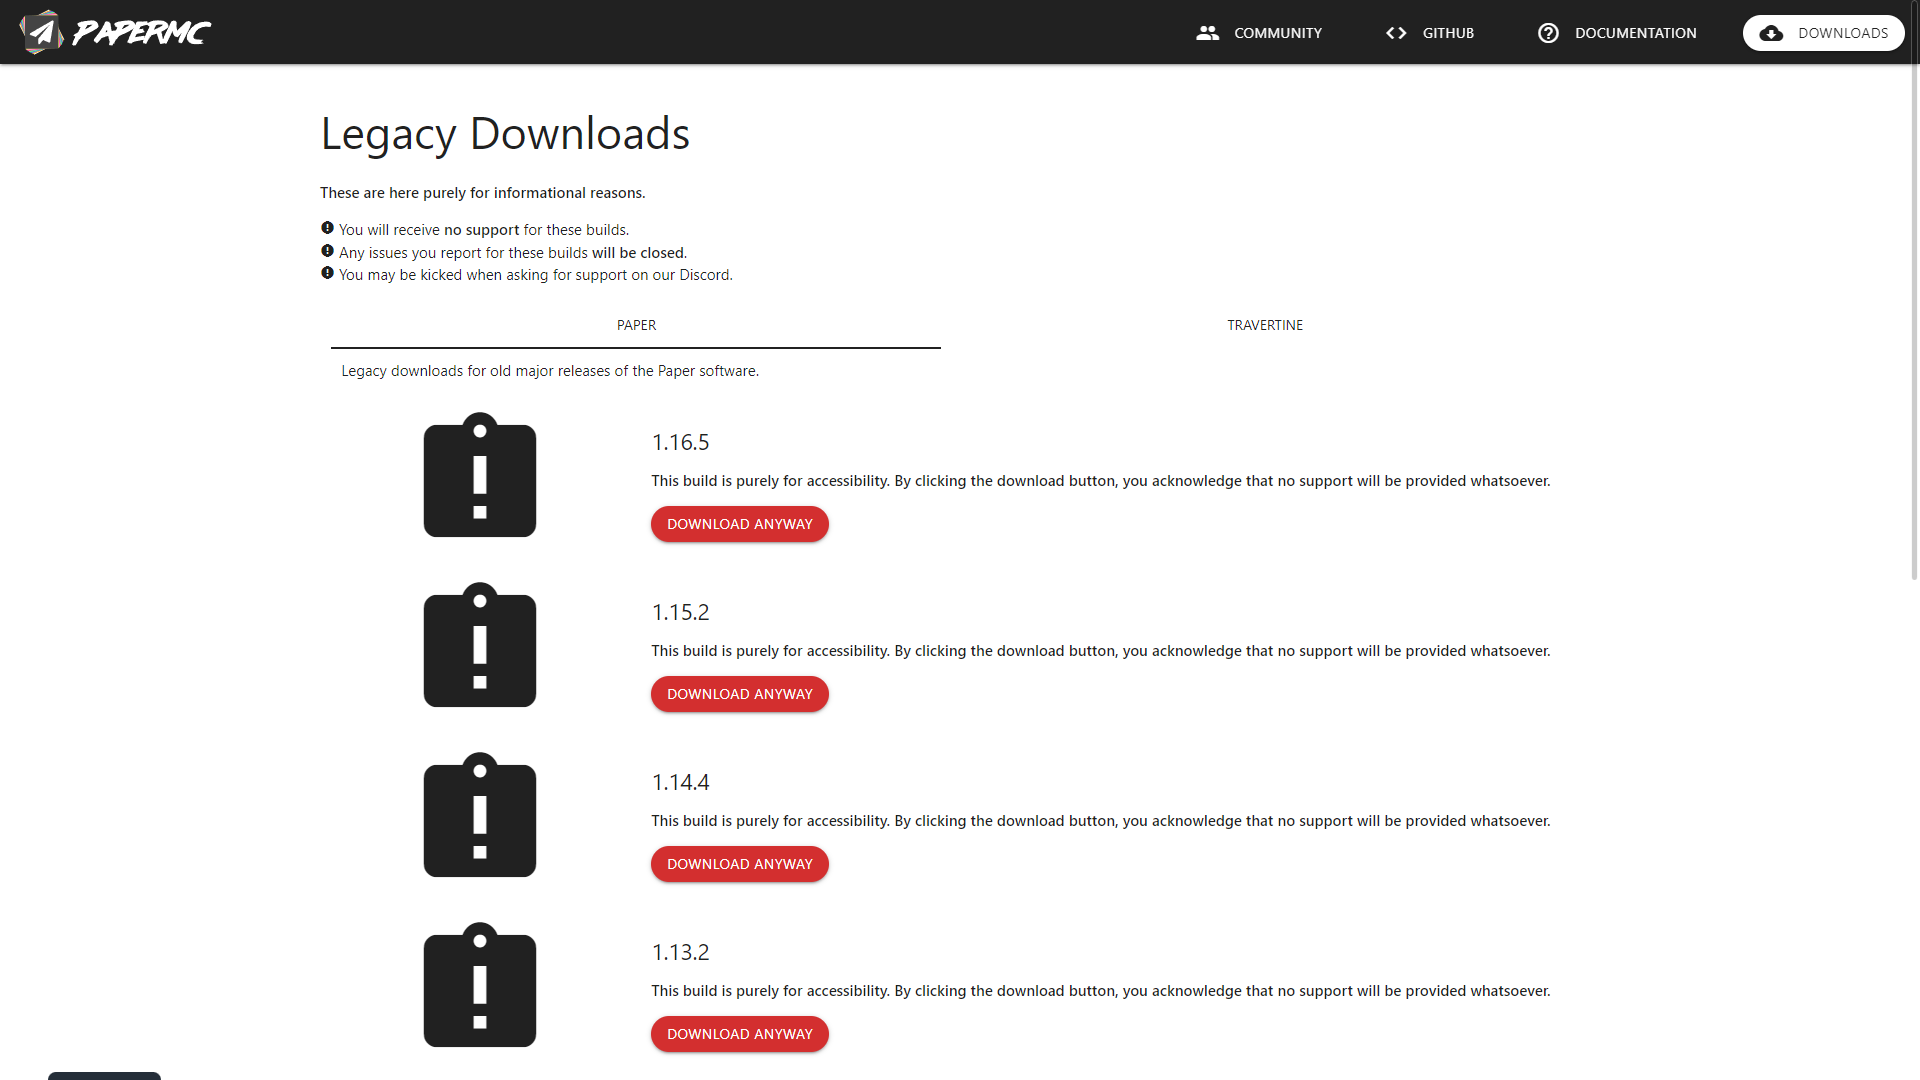Click the PaperMC logo in the header

point(115,32)
